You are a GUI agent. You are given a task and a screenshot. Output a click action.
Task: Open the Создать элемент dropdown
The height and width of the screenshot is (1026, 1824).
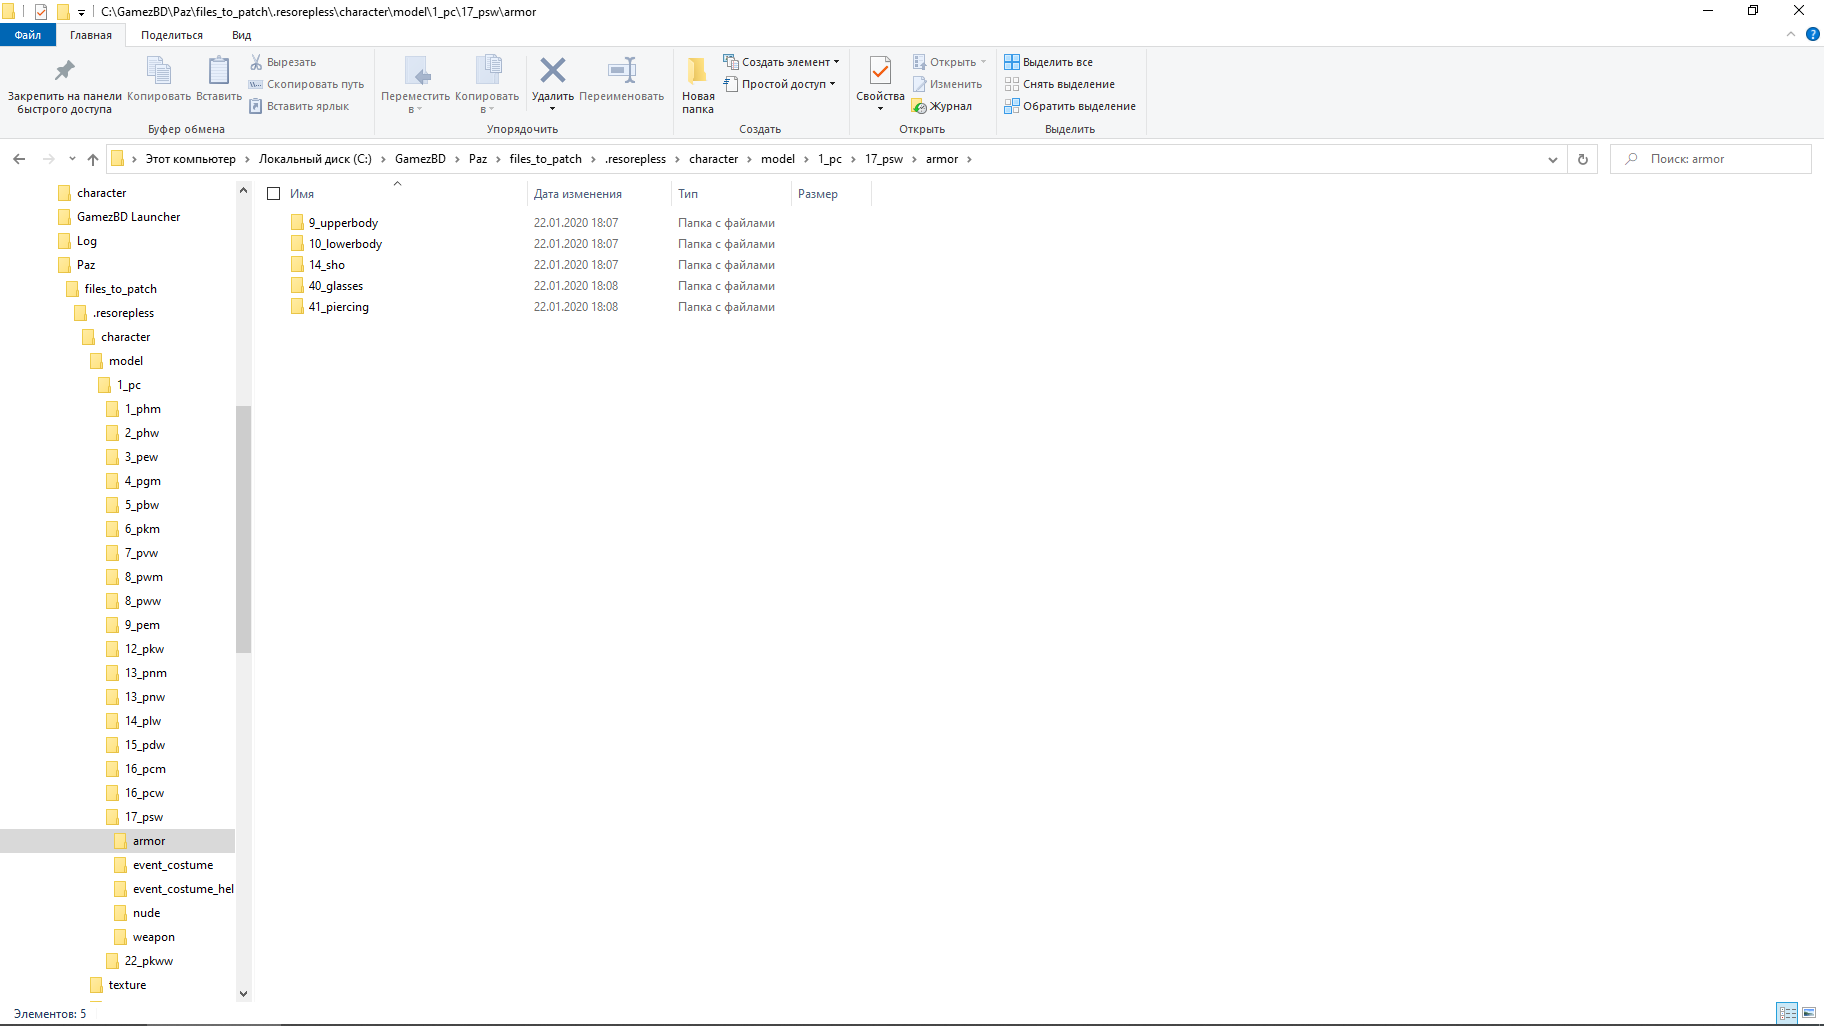[782, 62]
